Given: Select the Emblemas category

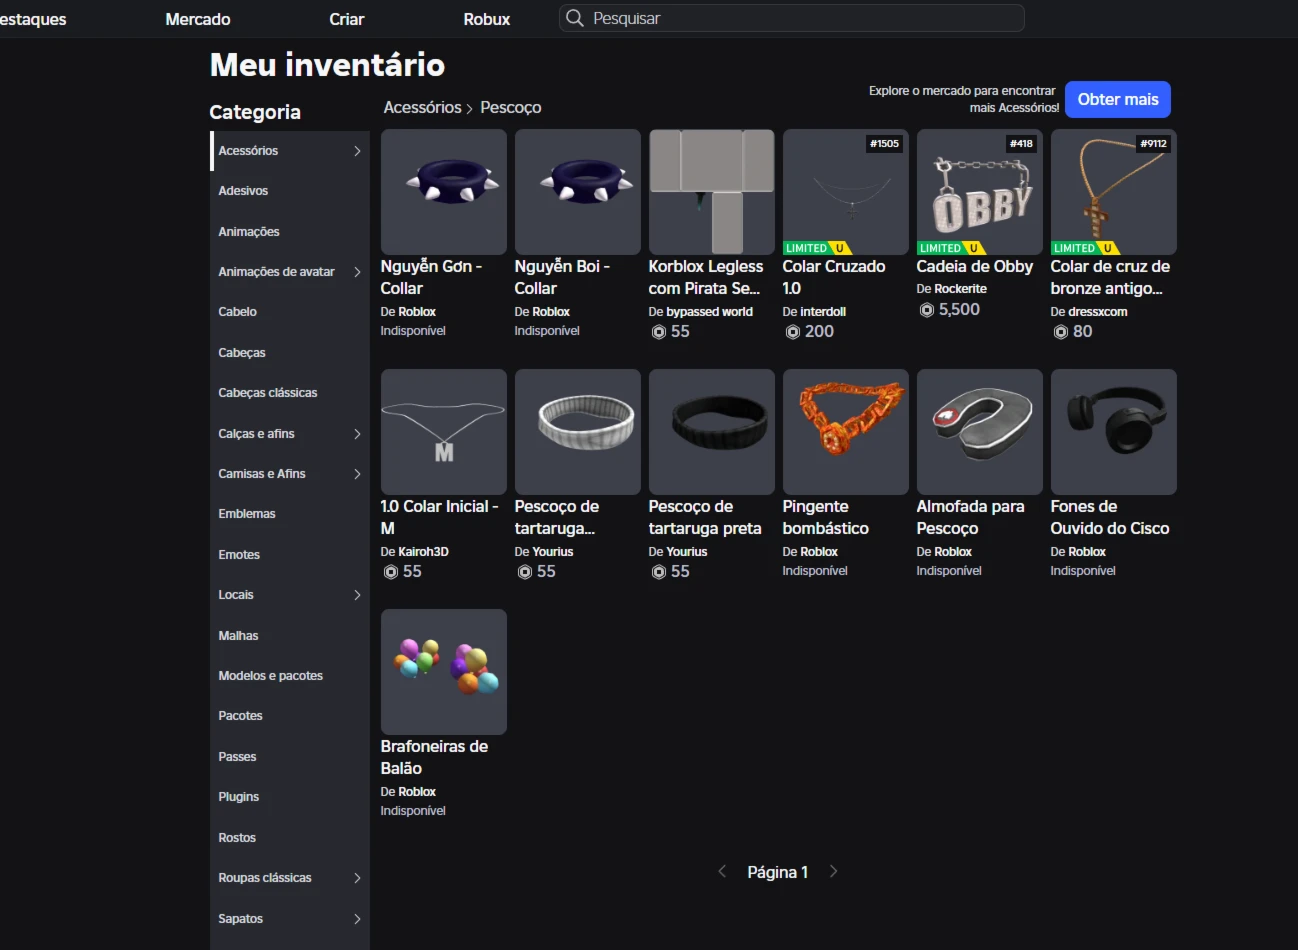Looking at the screenshot, I should pos(289,514).
